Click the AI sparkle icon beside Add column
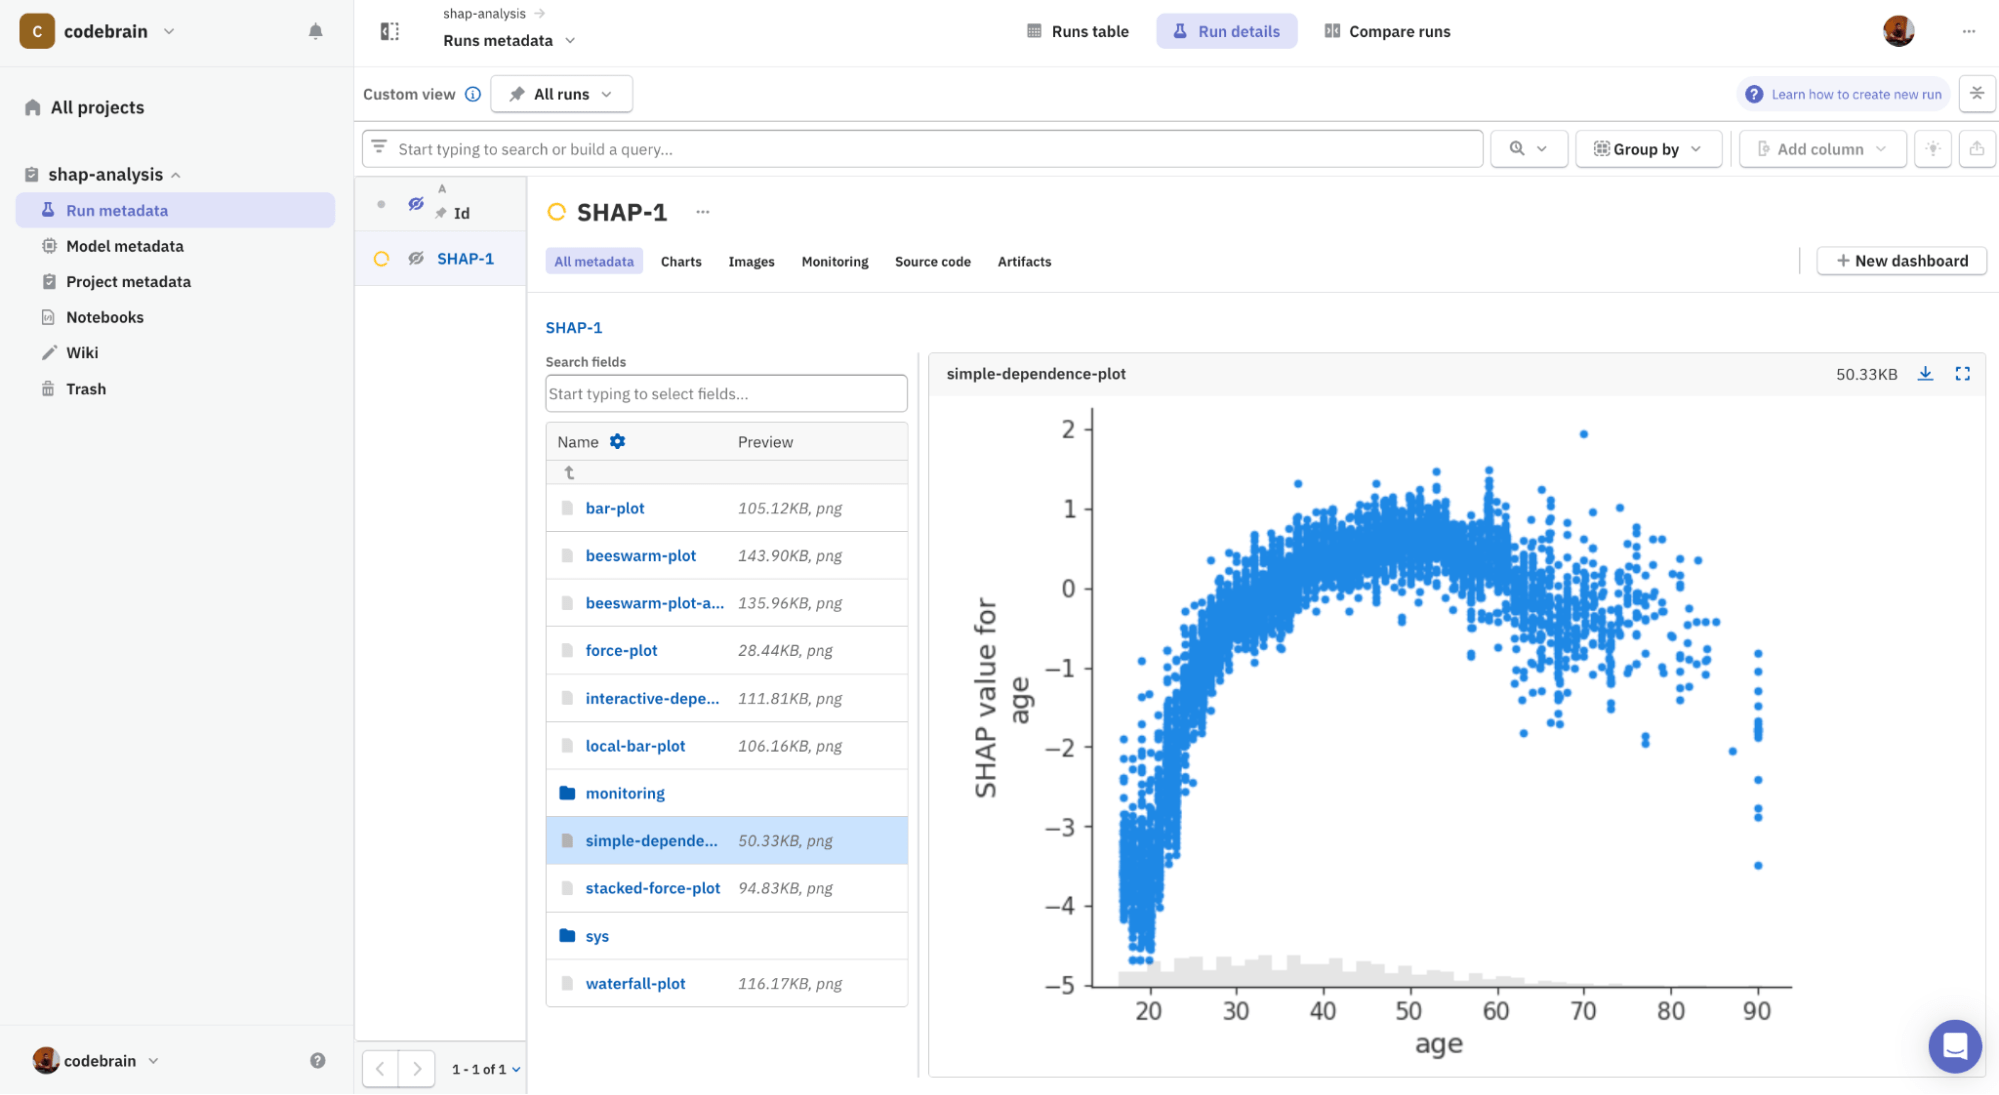Image resolution: width=1999 pixels, height=1095 pixels. click(1933, 148)
